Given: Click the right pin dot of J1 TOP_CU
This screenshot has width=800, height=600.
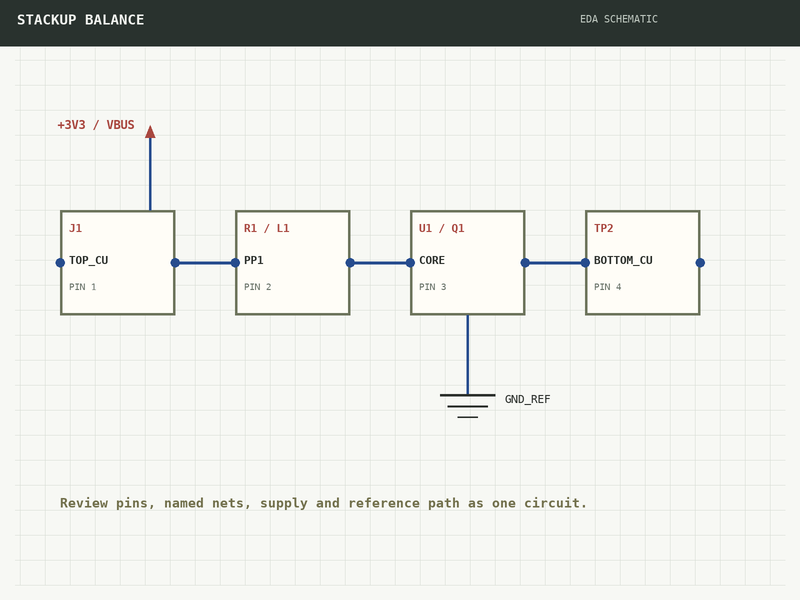Looking at the screenshot, I should (175, 263).
